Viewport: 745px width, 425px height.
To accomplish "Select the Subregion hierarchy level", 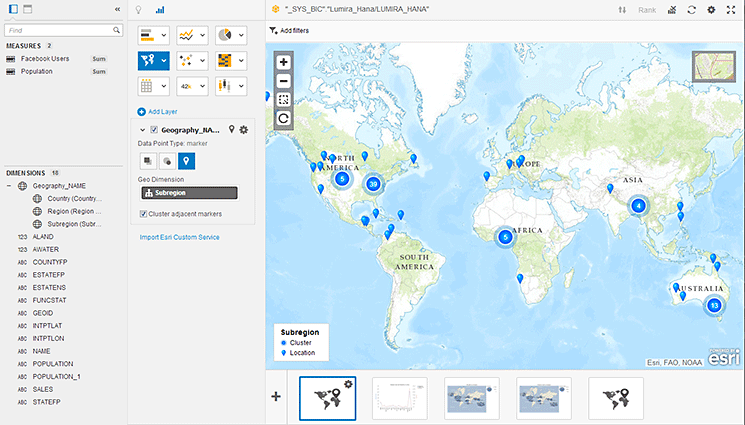I will click(x=74, y=224).
